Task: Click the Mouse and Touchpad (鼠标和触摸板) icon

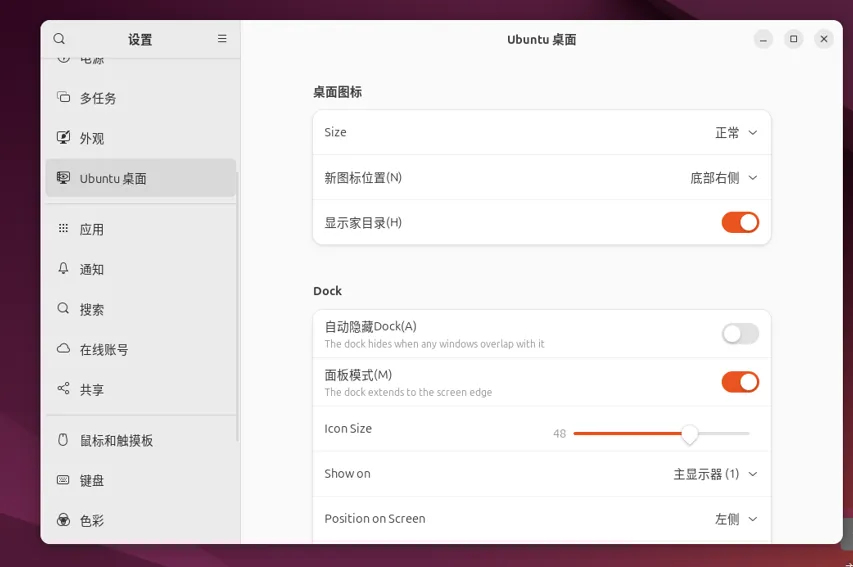Action: (64, 440)
